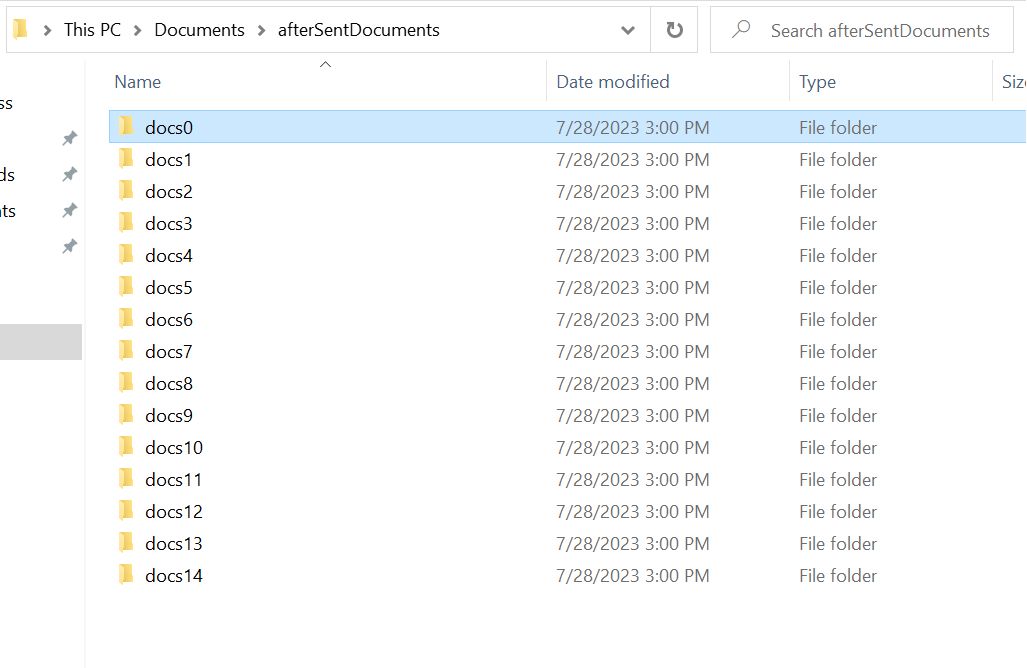
Task: Click the date modified of docs10
Action: [633, 448]
